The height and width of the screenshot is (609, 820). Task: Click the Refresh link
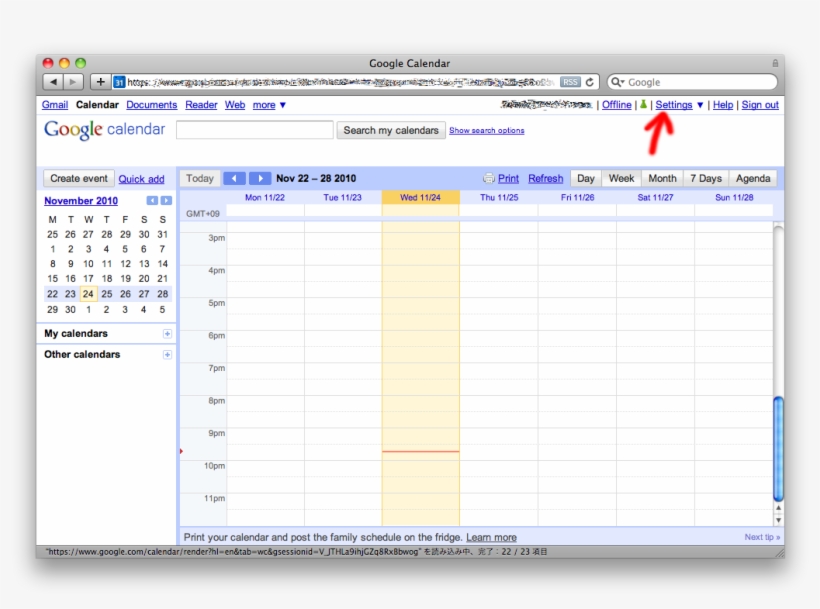[545, 178]
